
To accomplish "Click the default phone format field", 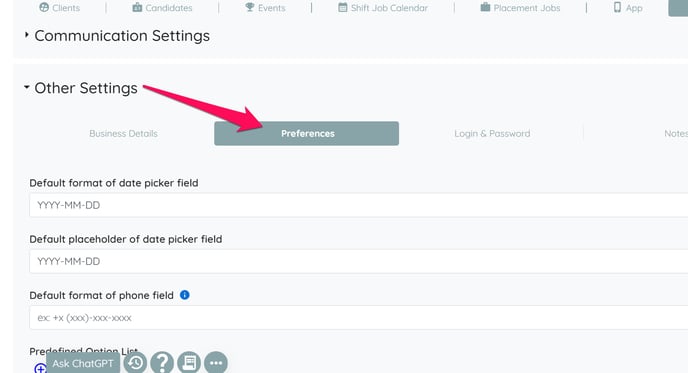I will point(358,317).
